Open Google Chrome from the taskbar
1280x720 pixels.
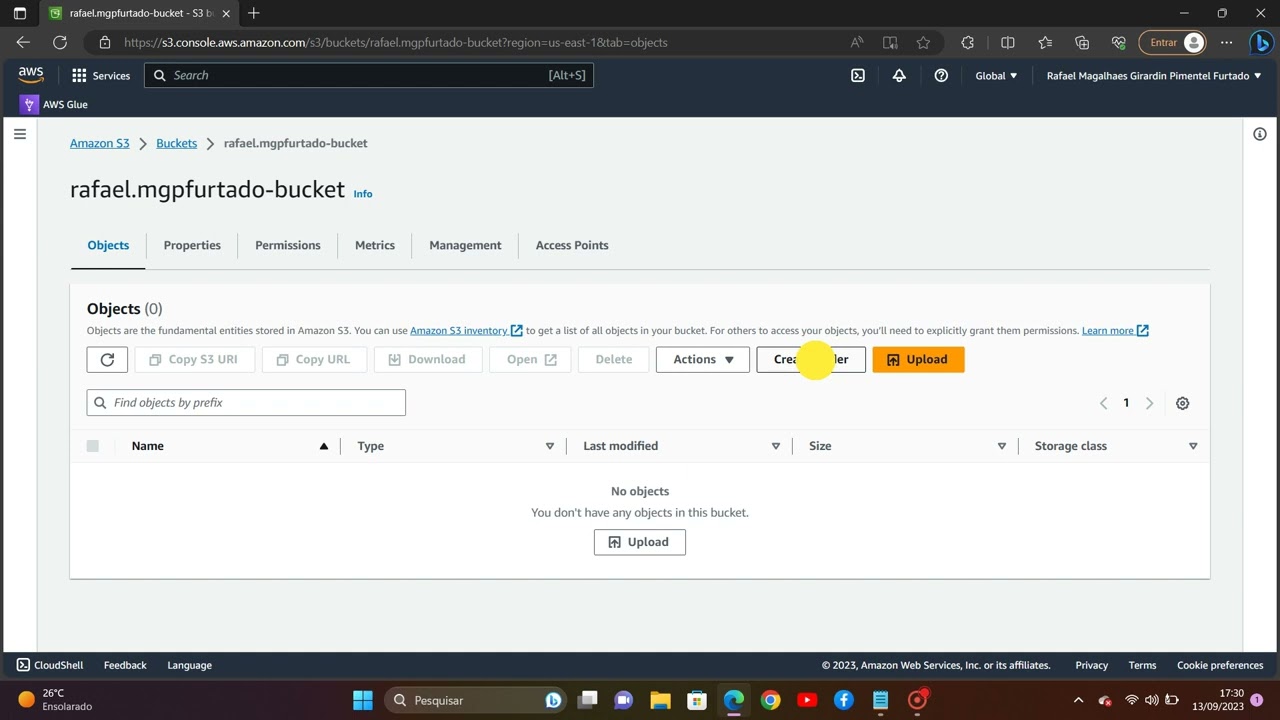click(x=770, y=700)
